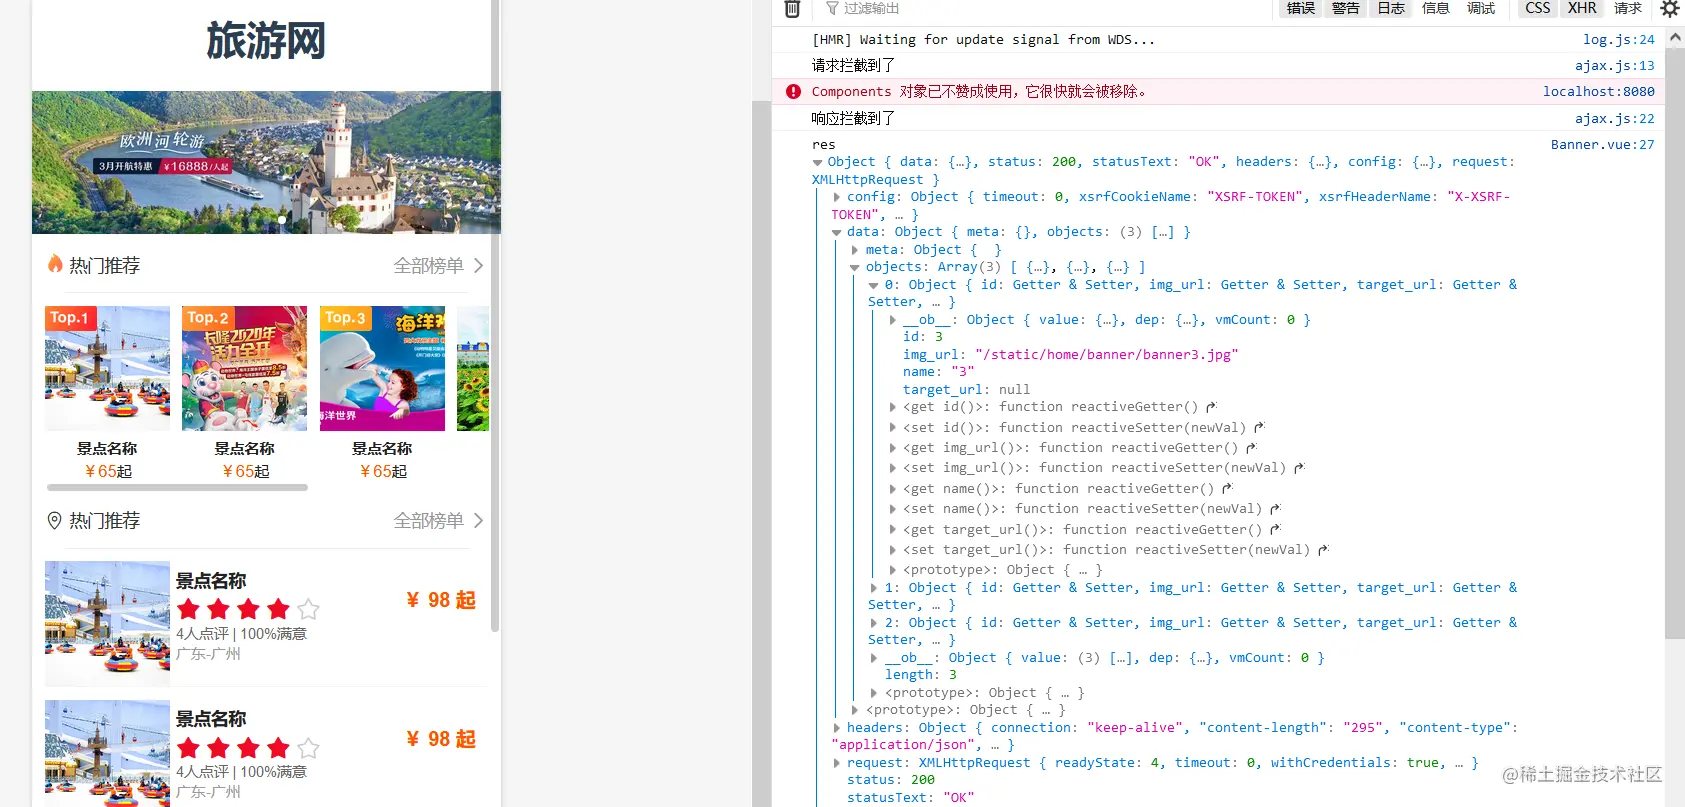The height and width of the screenshot is (807, 1685).
Task: Collapse array item 0 Object
Action: click(x=873, y=285)
